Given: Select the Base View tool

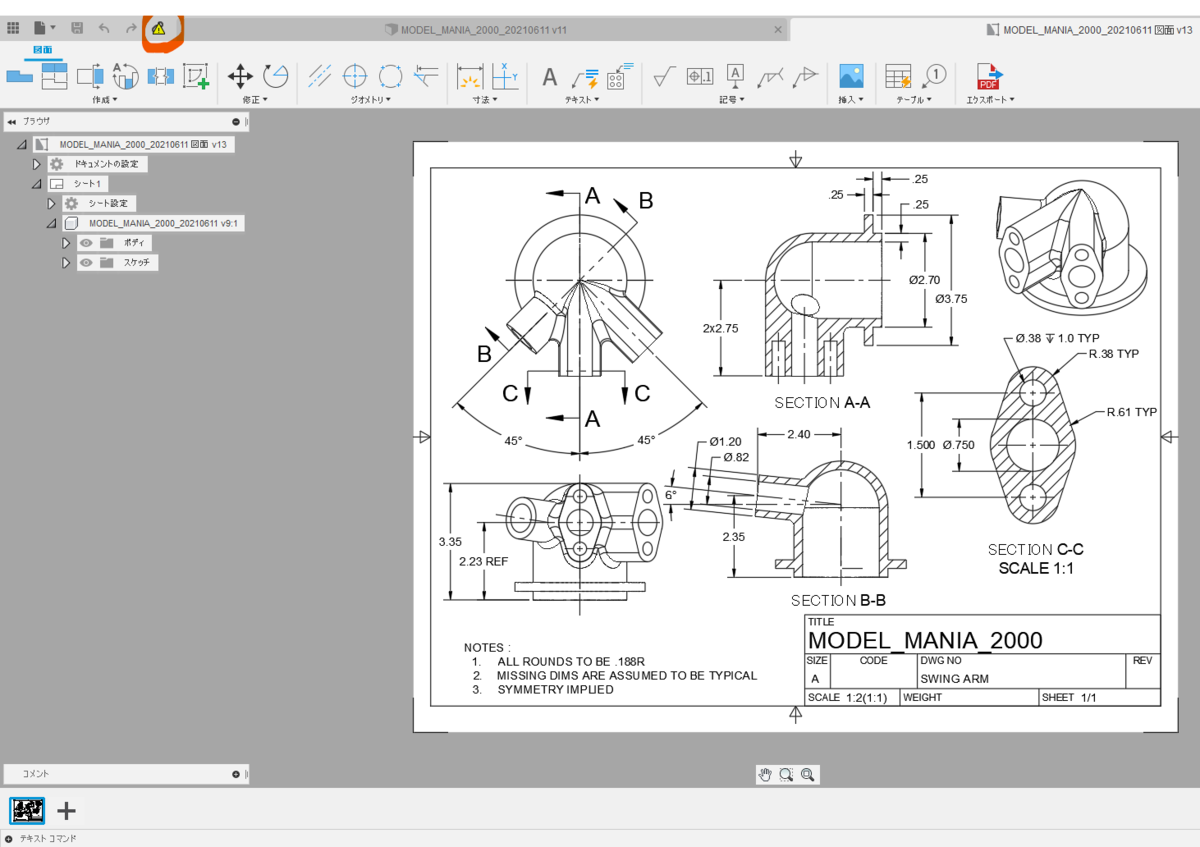Looking at the screenshot, I should point(19,75).
